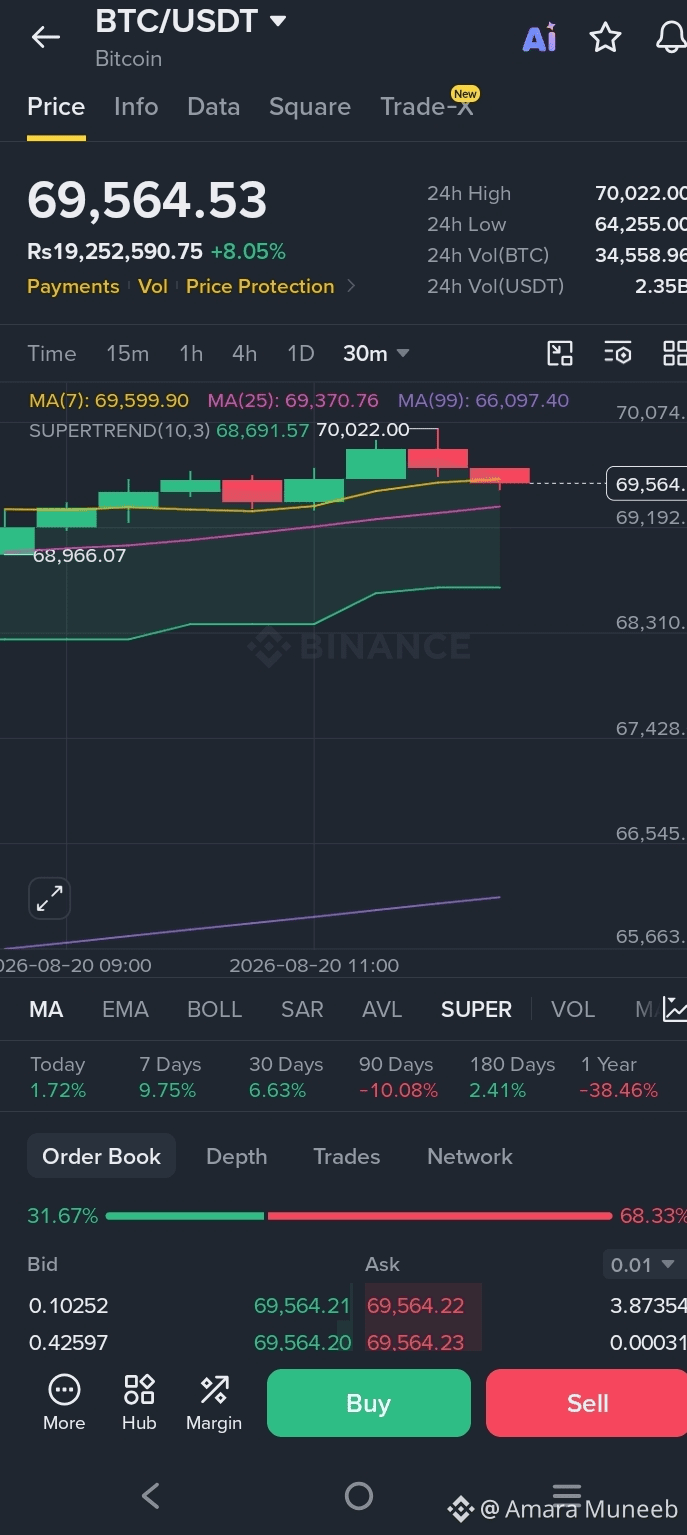
Task: Tap the Android home navigation button
Action: tap(358, 1496)
